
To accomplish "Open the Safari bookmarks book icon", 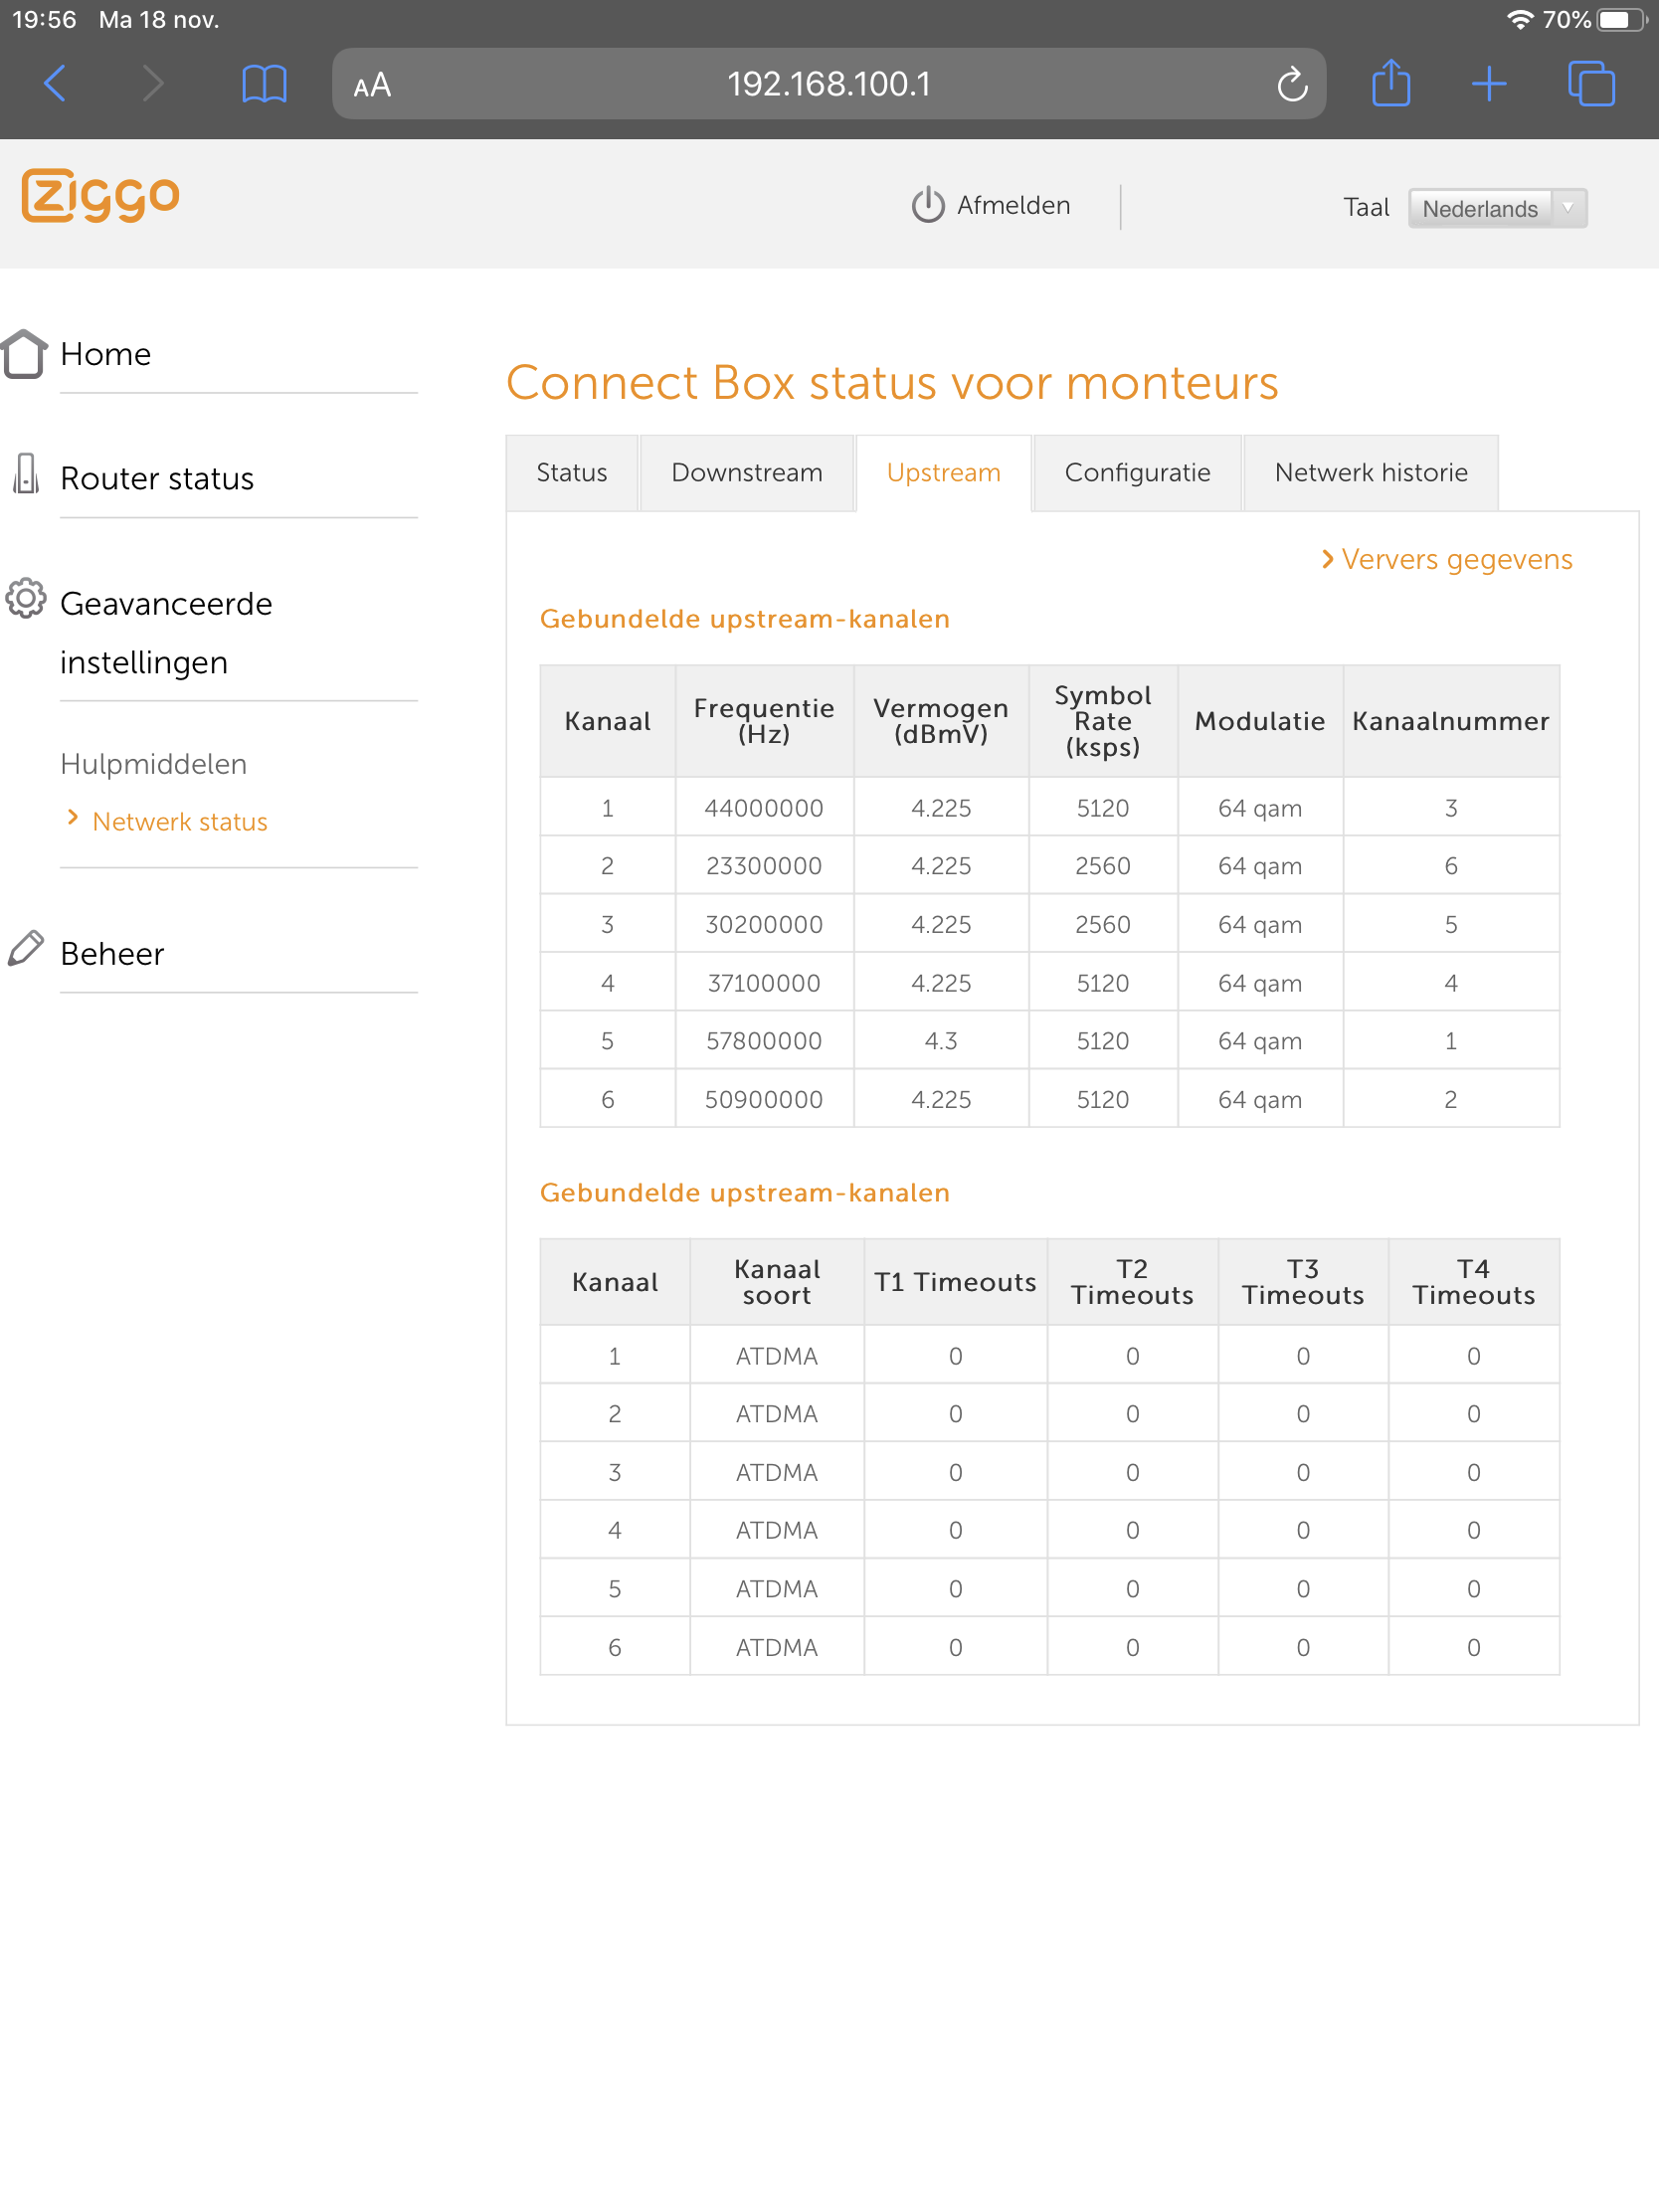I will point(264,84).
